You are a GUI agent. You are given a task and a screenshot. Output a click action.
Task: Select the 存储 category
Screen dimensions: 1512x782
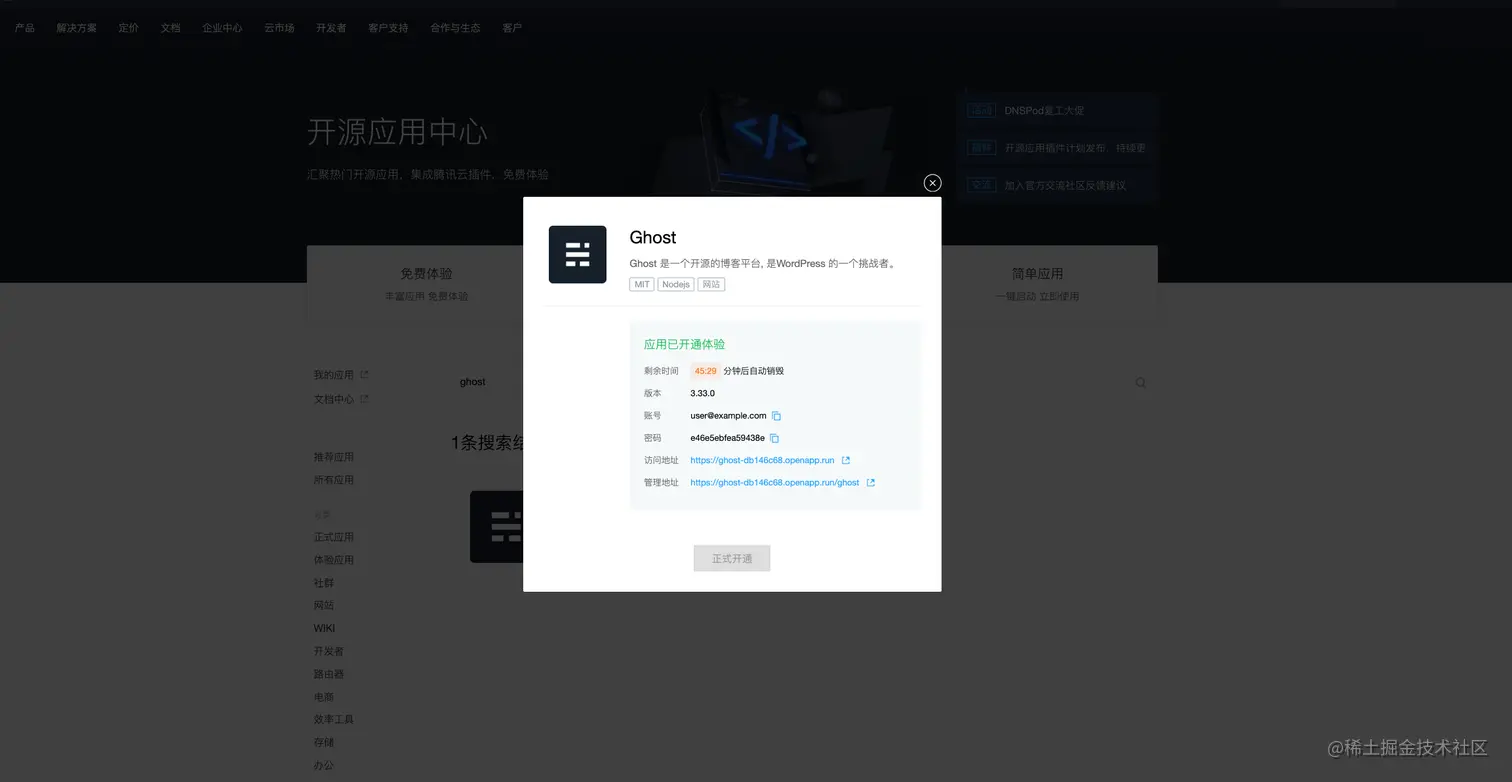click(x=324, y=743)
